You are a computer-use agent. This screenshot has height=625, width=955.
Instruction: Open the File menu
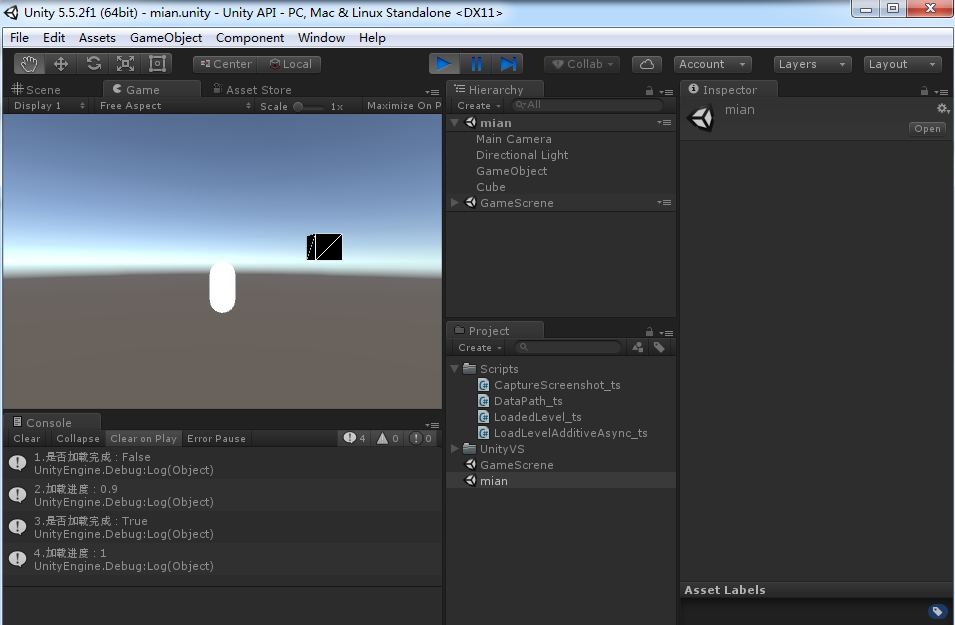pos(19,38)
